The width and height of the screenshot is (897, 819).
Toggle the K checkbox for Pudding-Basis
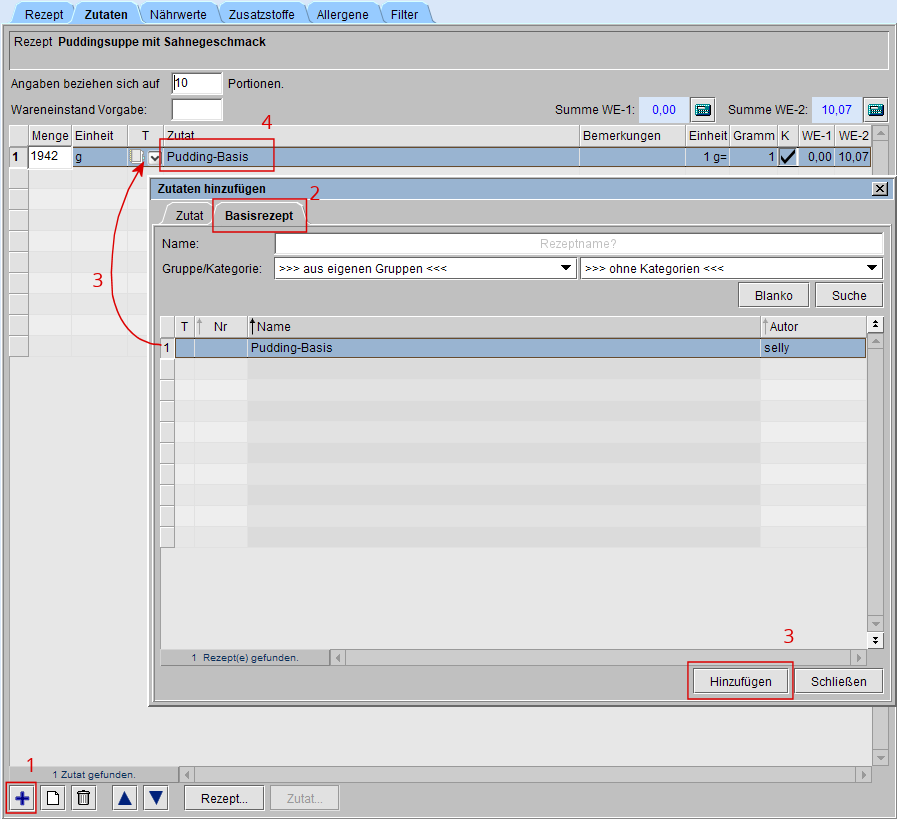coord(787,157)
